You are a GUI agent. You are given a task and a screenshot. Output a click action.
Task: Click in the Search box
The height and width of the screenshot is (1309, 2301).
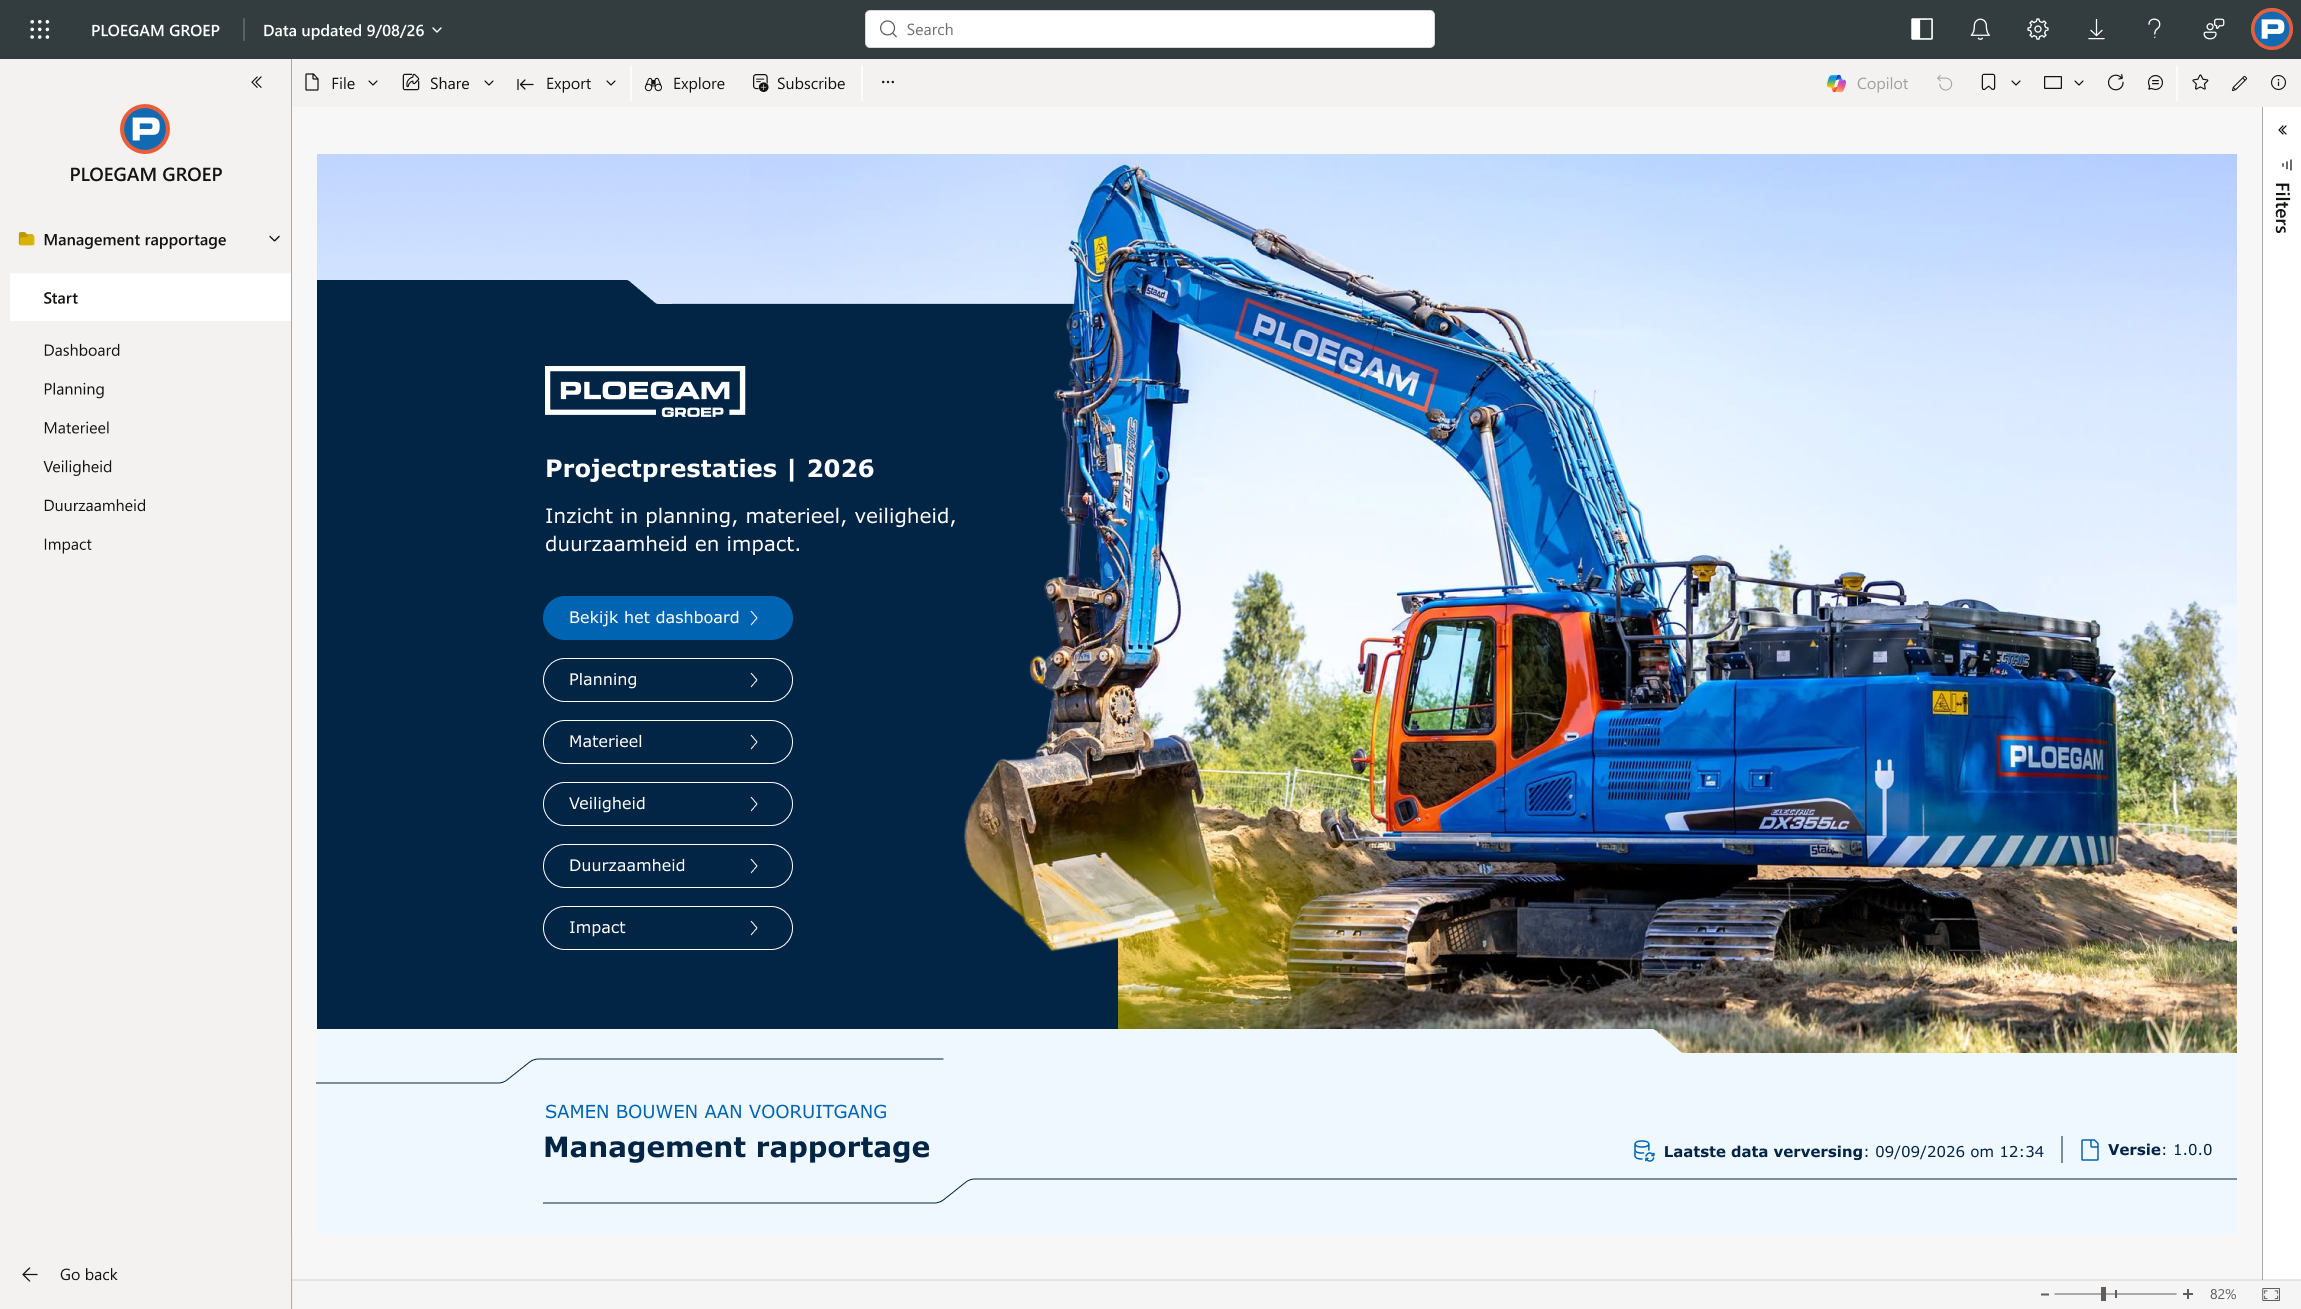(x=1150, y=29)
